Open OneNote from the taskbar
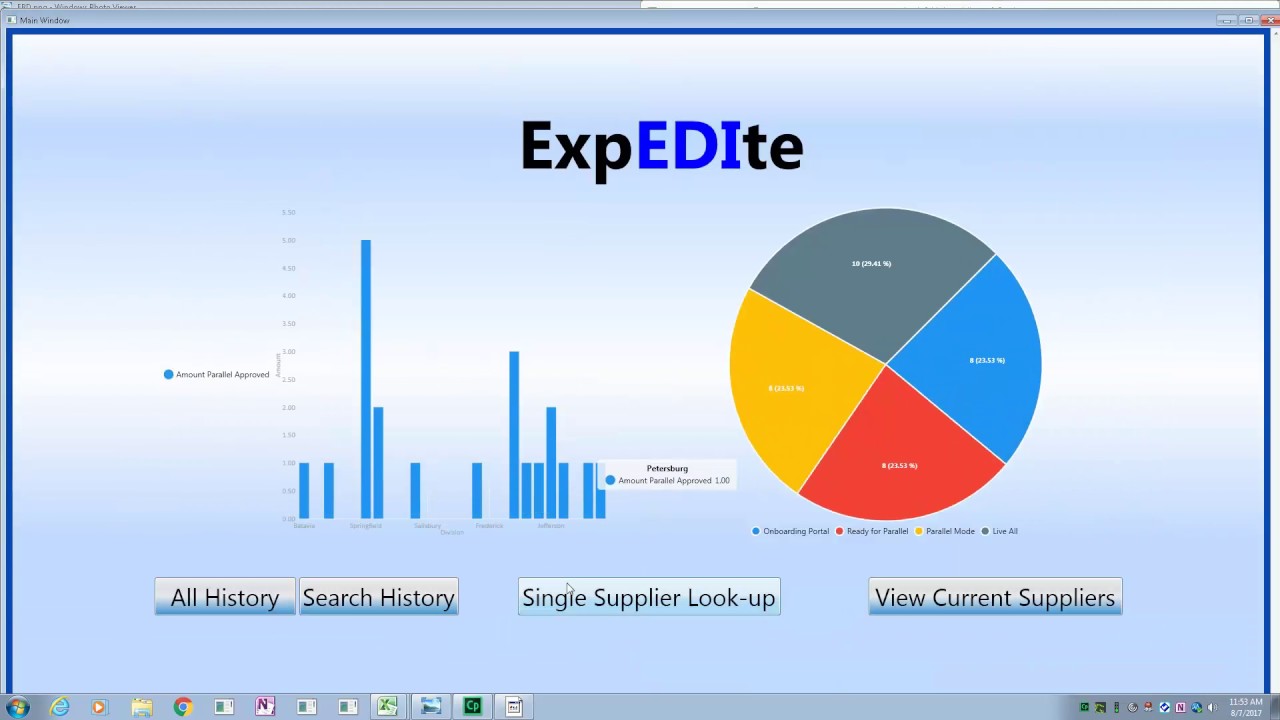 (265, 707)
